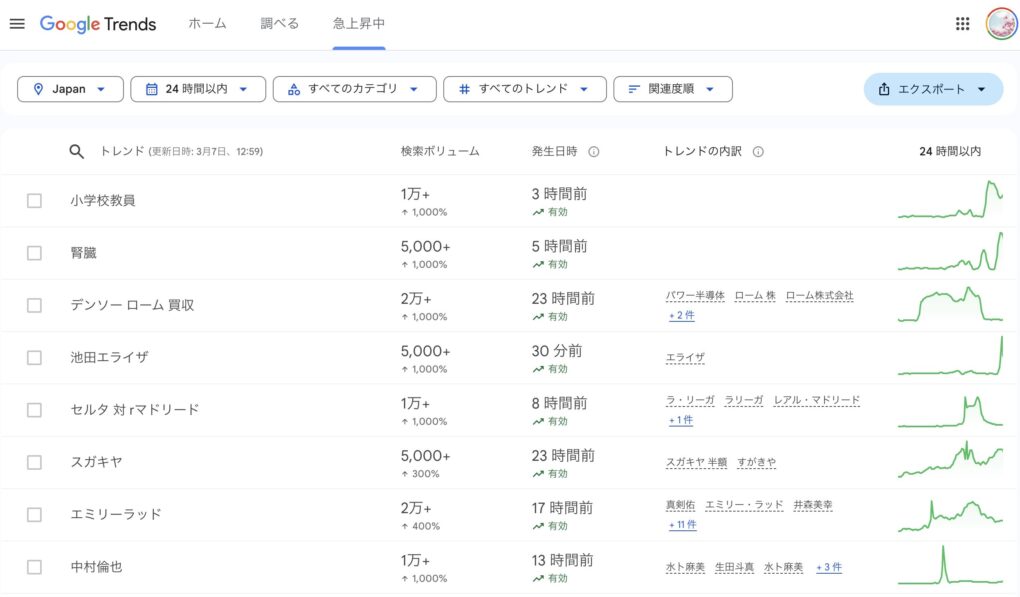Screen dimensions: 1020x597
Task: Open the sparkline chart for 中村倫也
Action: [949, 566]
